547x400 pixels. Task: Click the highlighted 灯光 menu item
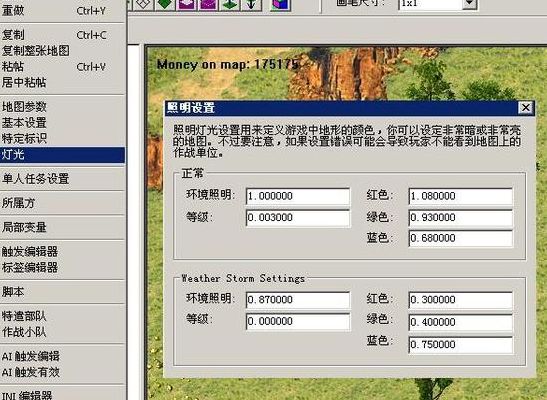[x=62, y=154]
